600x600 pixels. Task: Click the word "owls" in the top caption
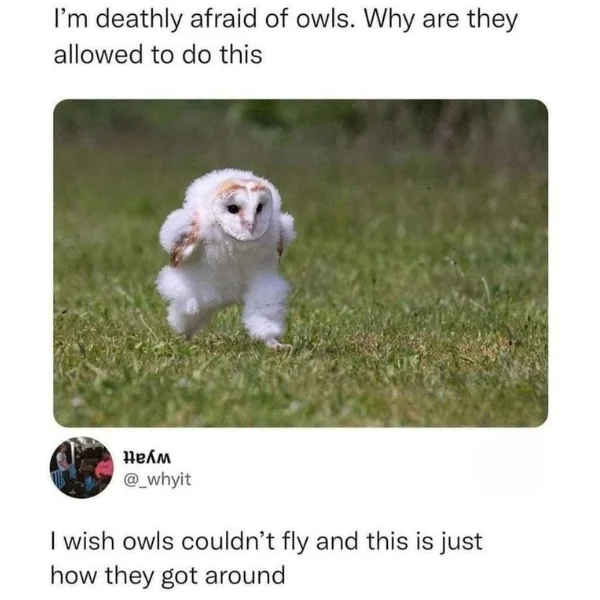coord(323,20)
